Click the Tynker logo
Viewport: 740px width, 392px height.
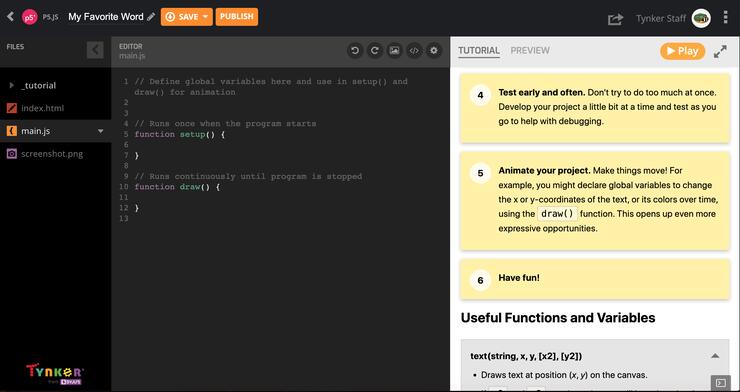[x=55, y=375]
